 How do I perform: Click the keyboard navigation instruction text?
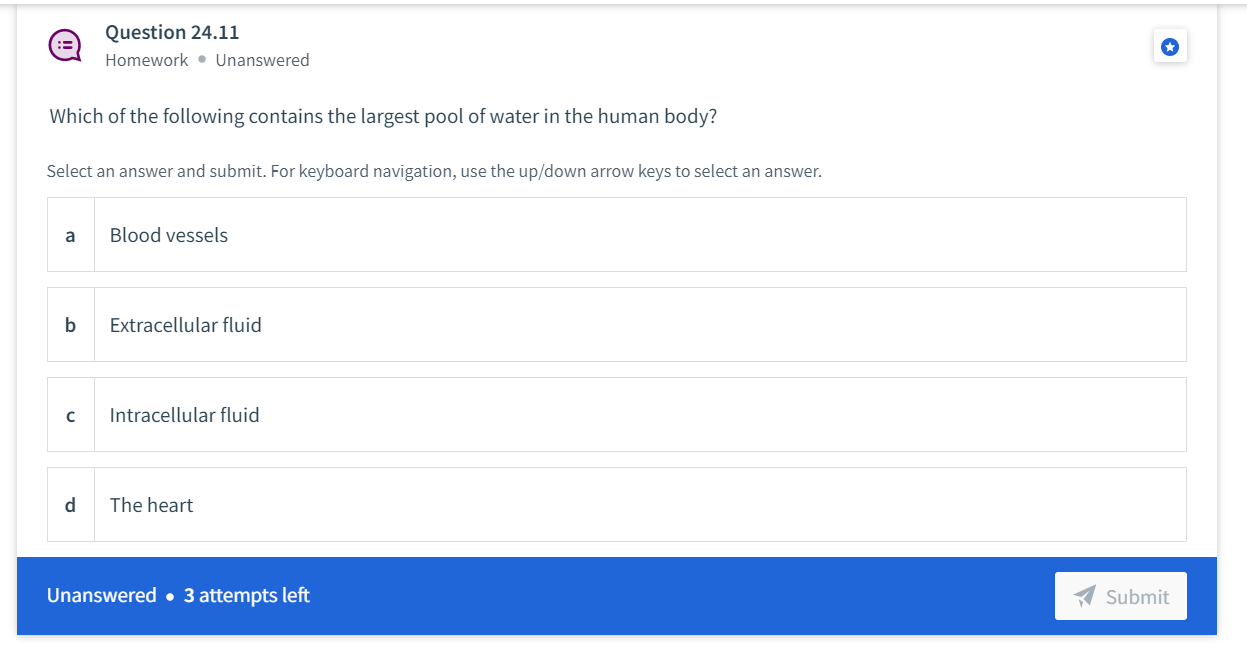pos(434,171)
